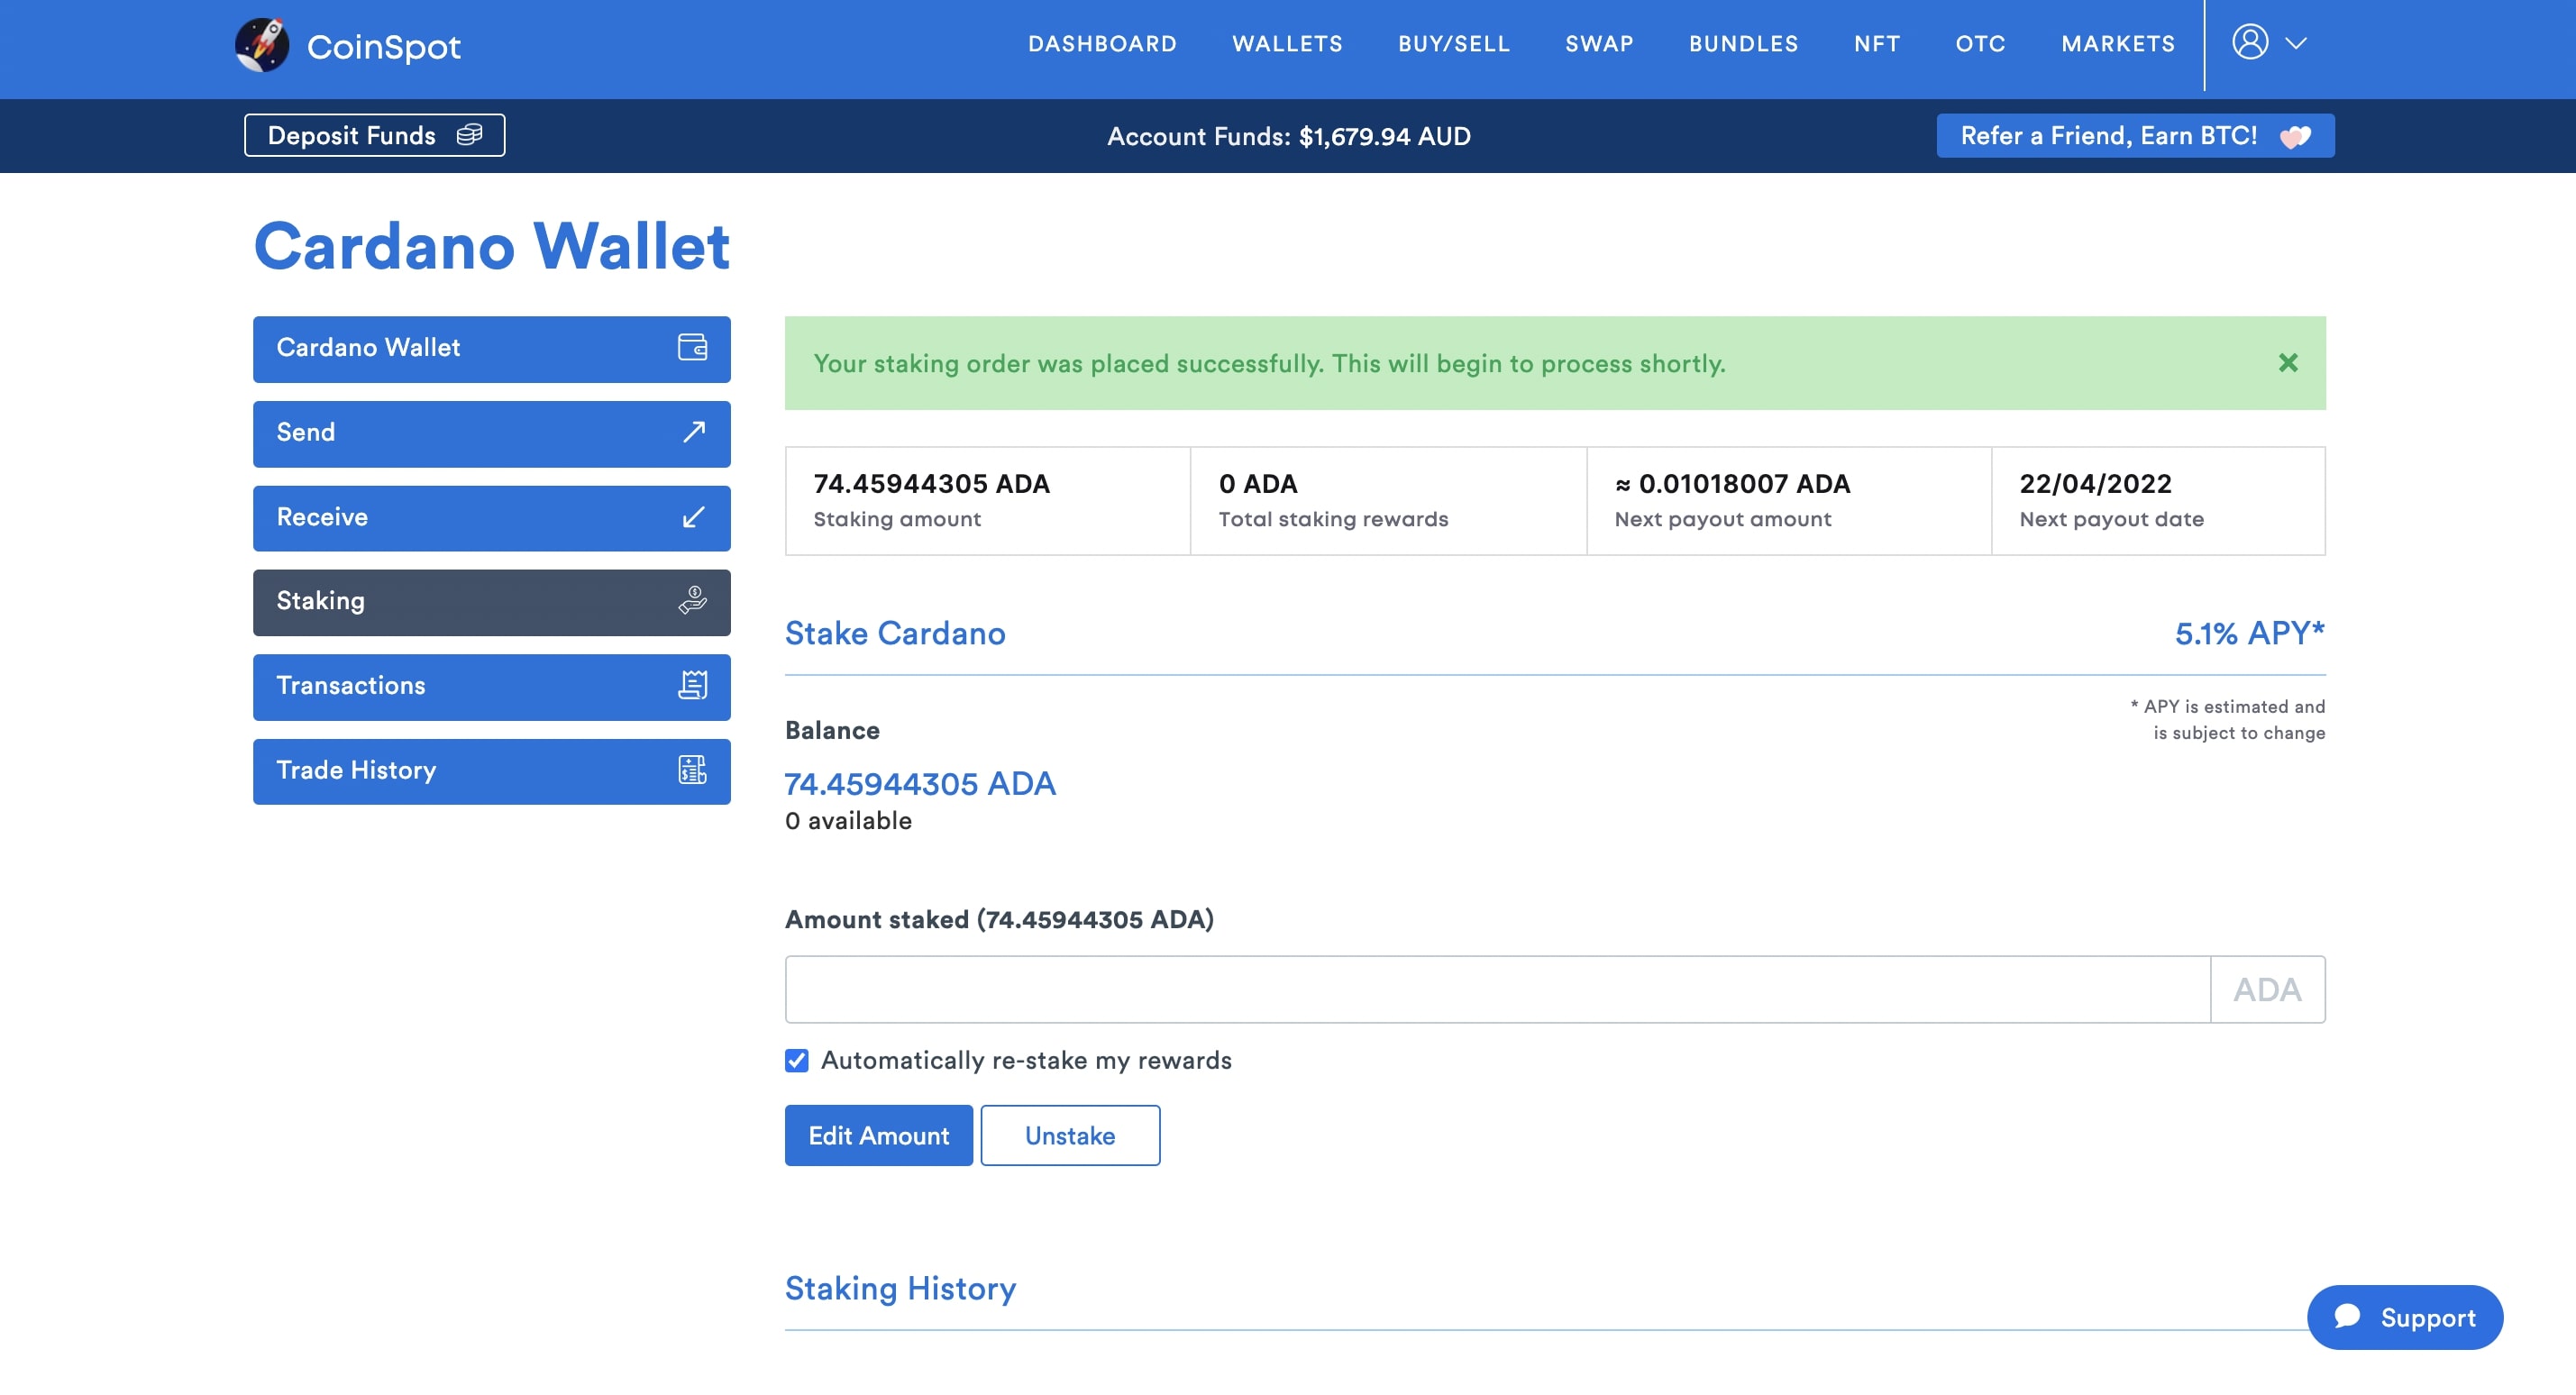Open the Markets nav item
The width and height of the screenshot is (2576, 1395).
pyautogui.click(x=2118, y=44)
